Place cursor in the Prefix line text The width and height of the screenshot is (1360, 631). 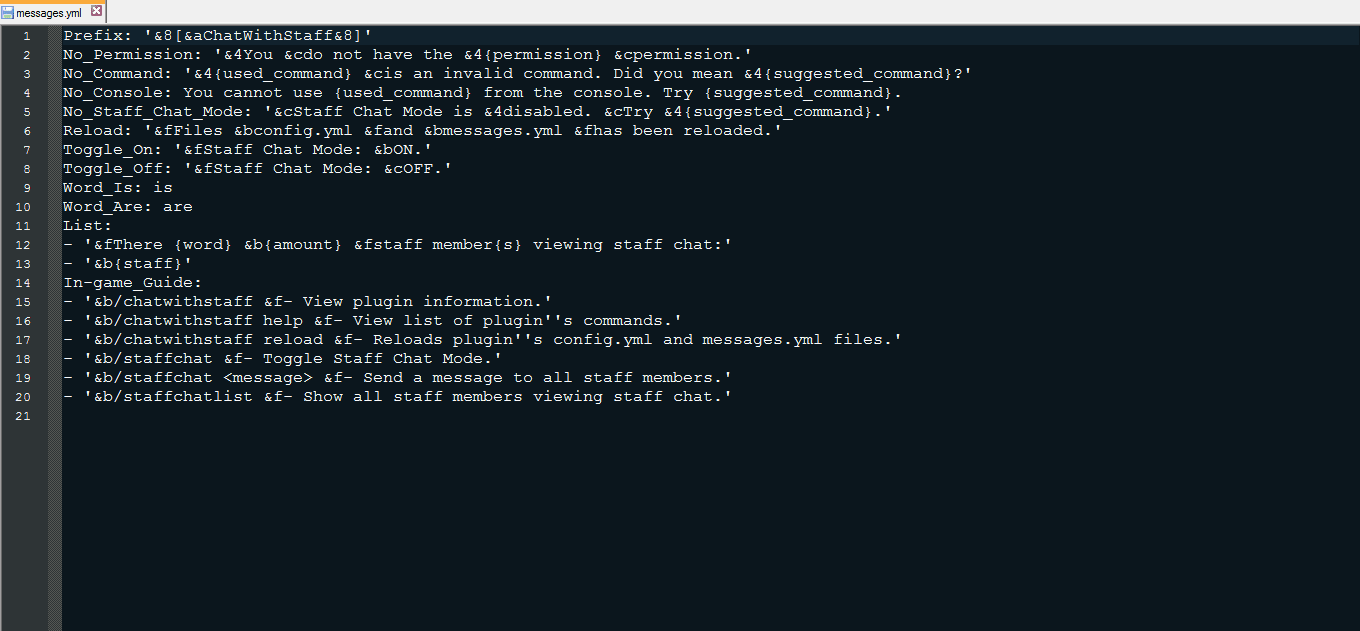(x=217, y=36)
